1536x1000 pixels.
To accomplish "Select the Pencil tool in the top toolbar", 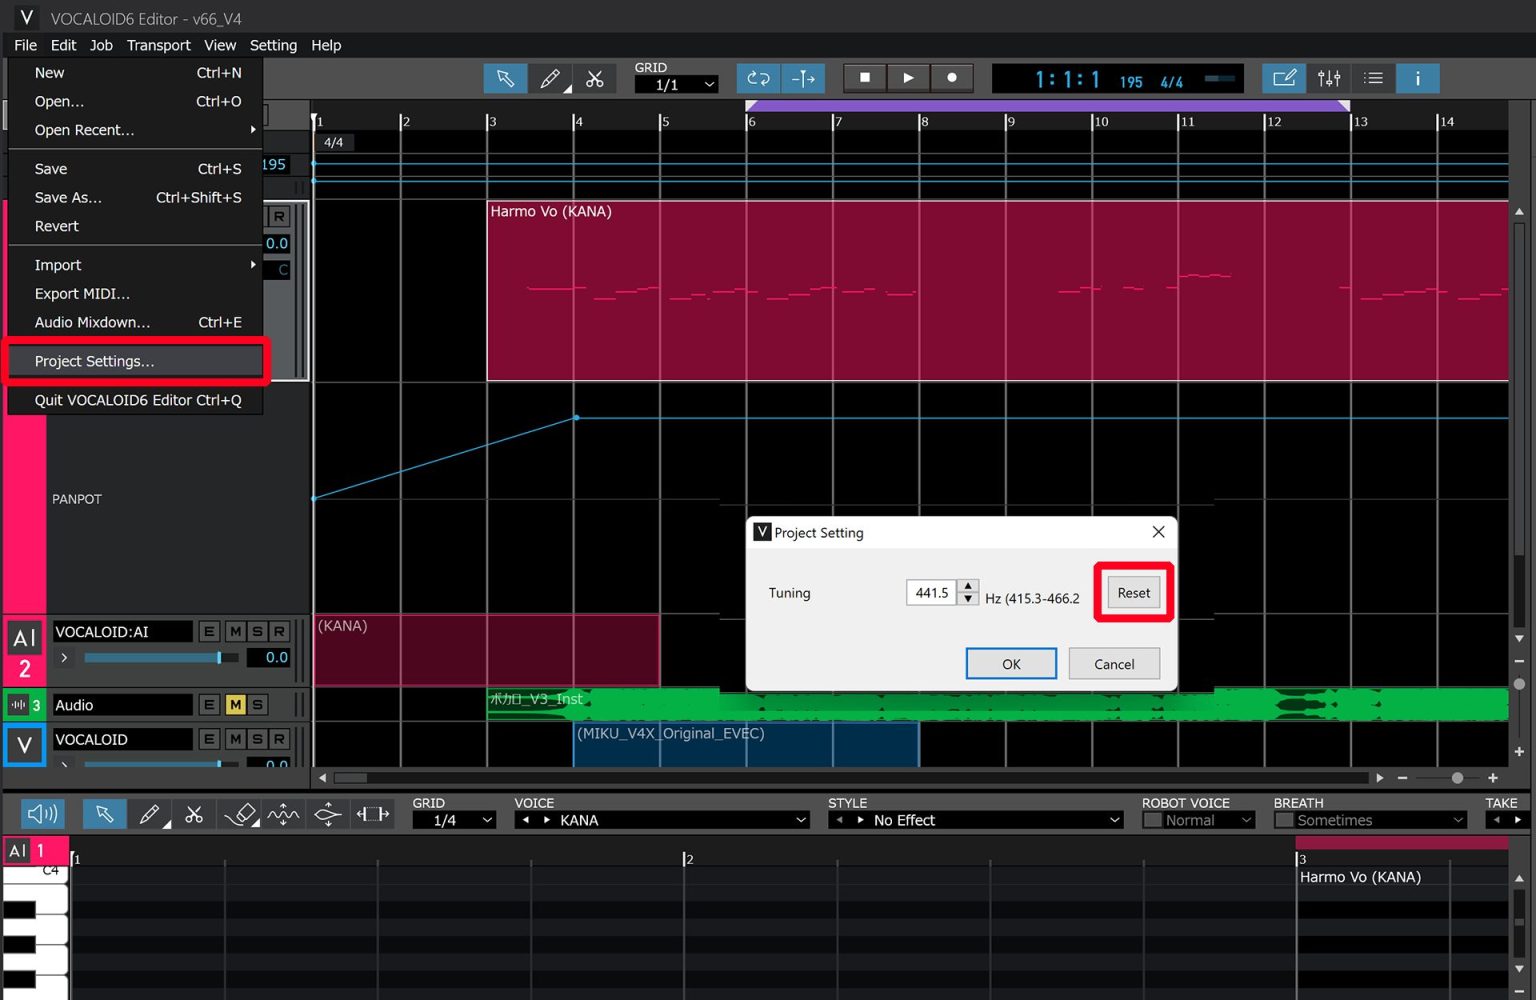I will (x=550, y=78).
